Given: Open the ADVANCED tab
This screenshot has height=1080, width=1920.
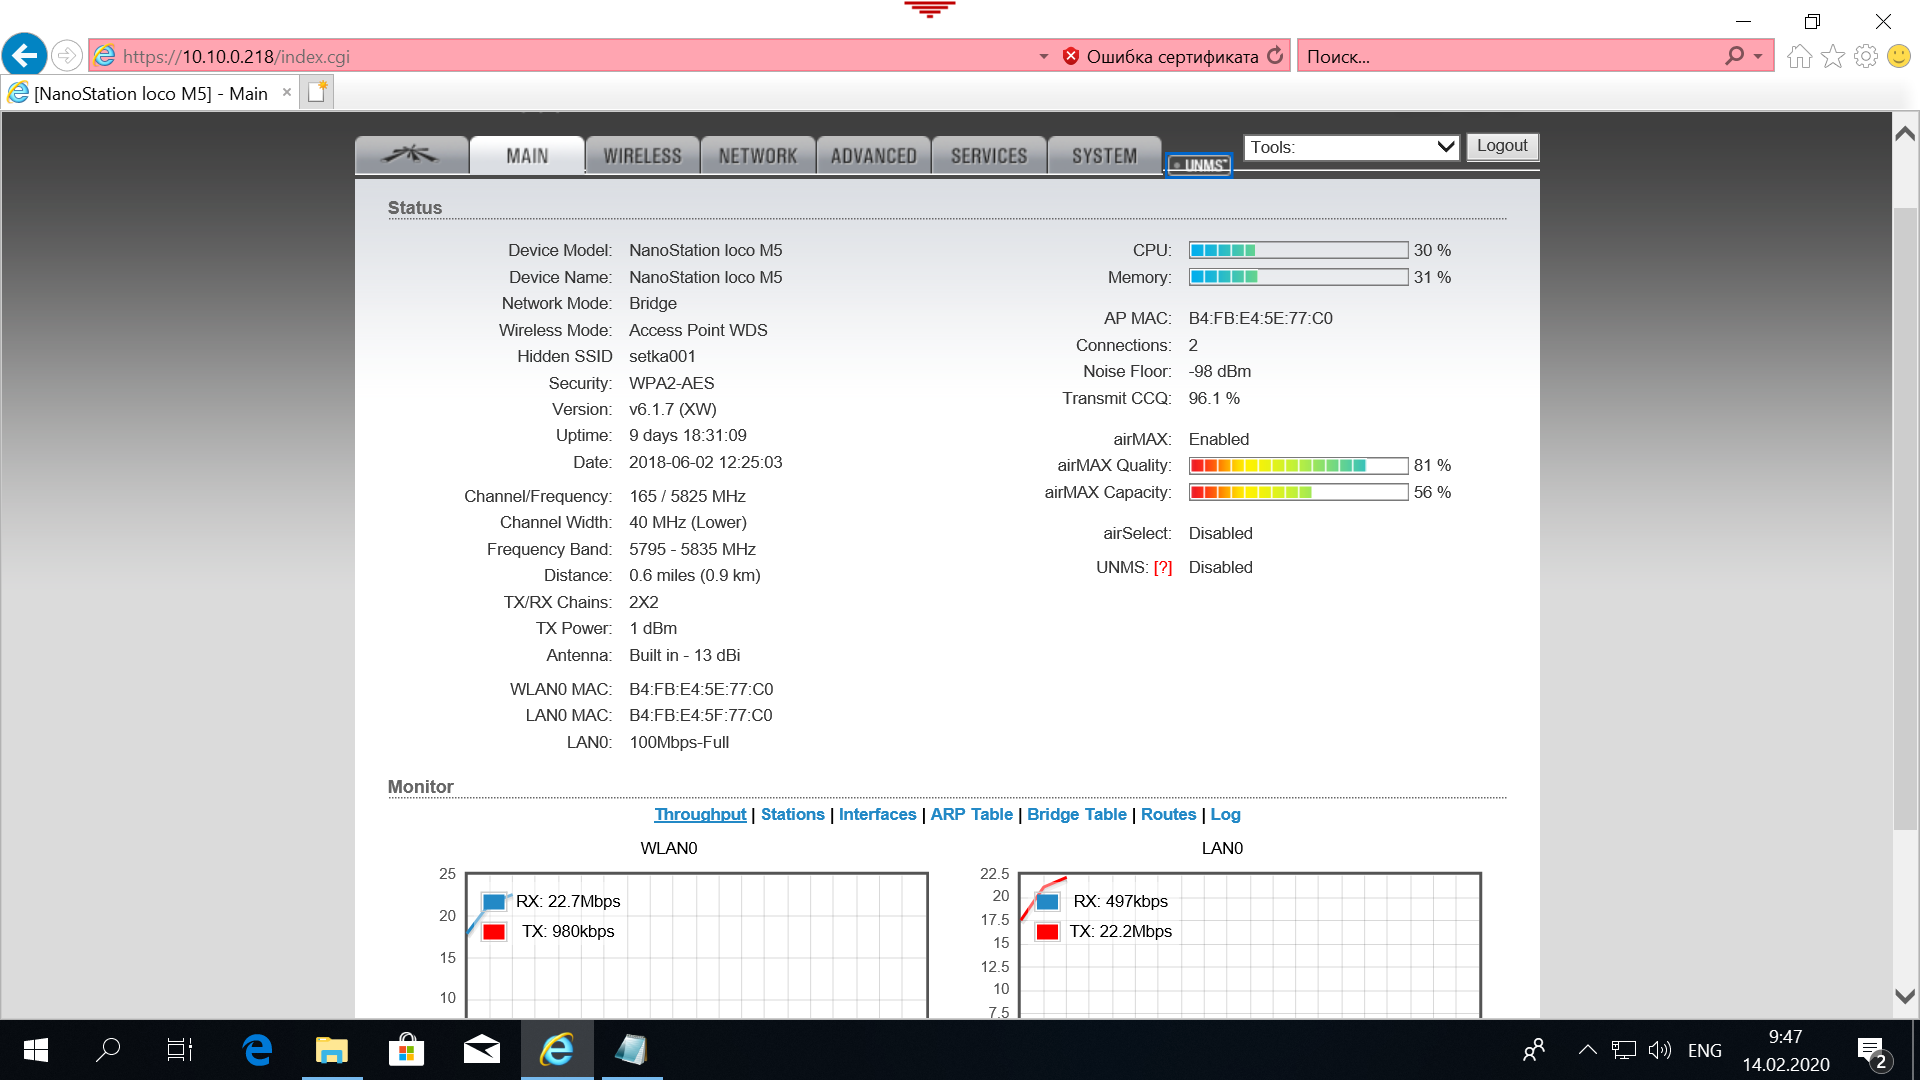Looking at the screenshot, I should (x=873, y=155).
